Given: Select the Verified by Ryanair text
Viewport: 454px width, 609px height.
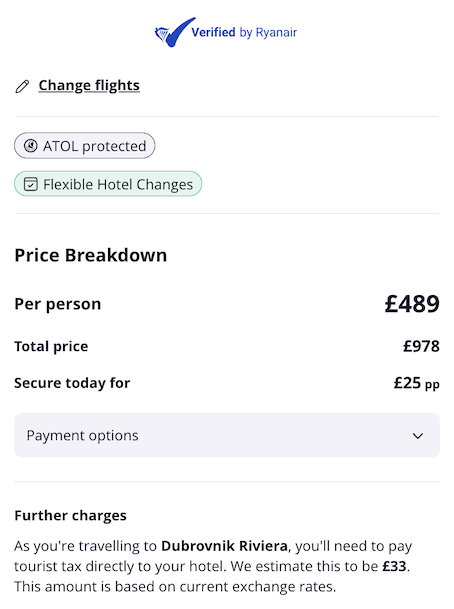Looking at the screenshot, I should point(244,32).
